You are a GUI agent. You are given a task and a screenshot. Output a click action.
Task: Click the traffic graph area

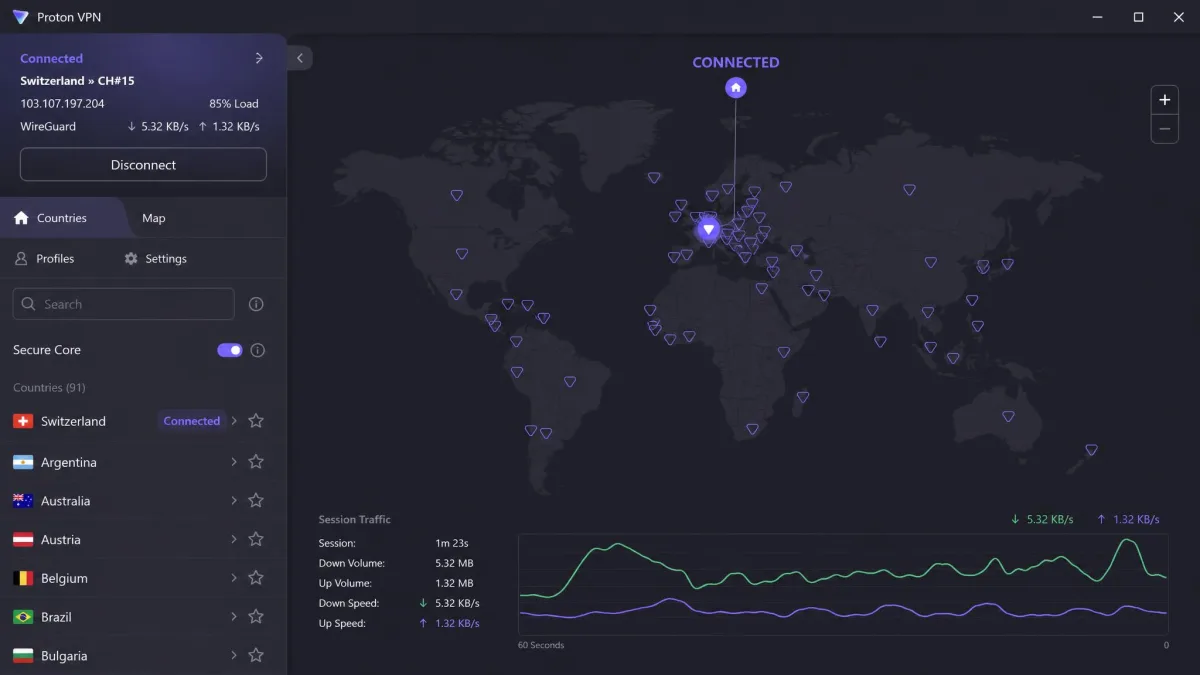[843, 585]
